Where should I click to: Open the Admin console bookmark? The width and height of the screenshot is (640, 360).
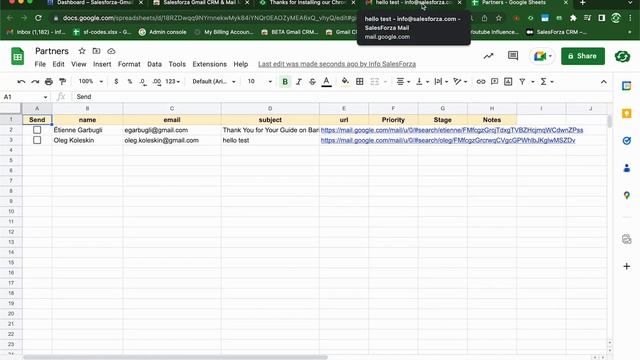point(162,32)
